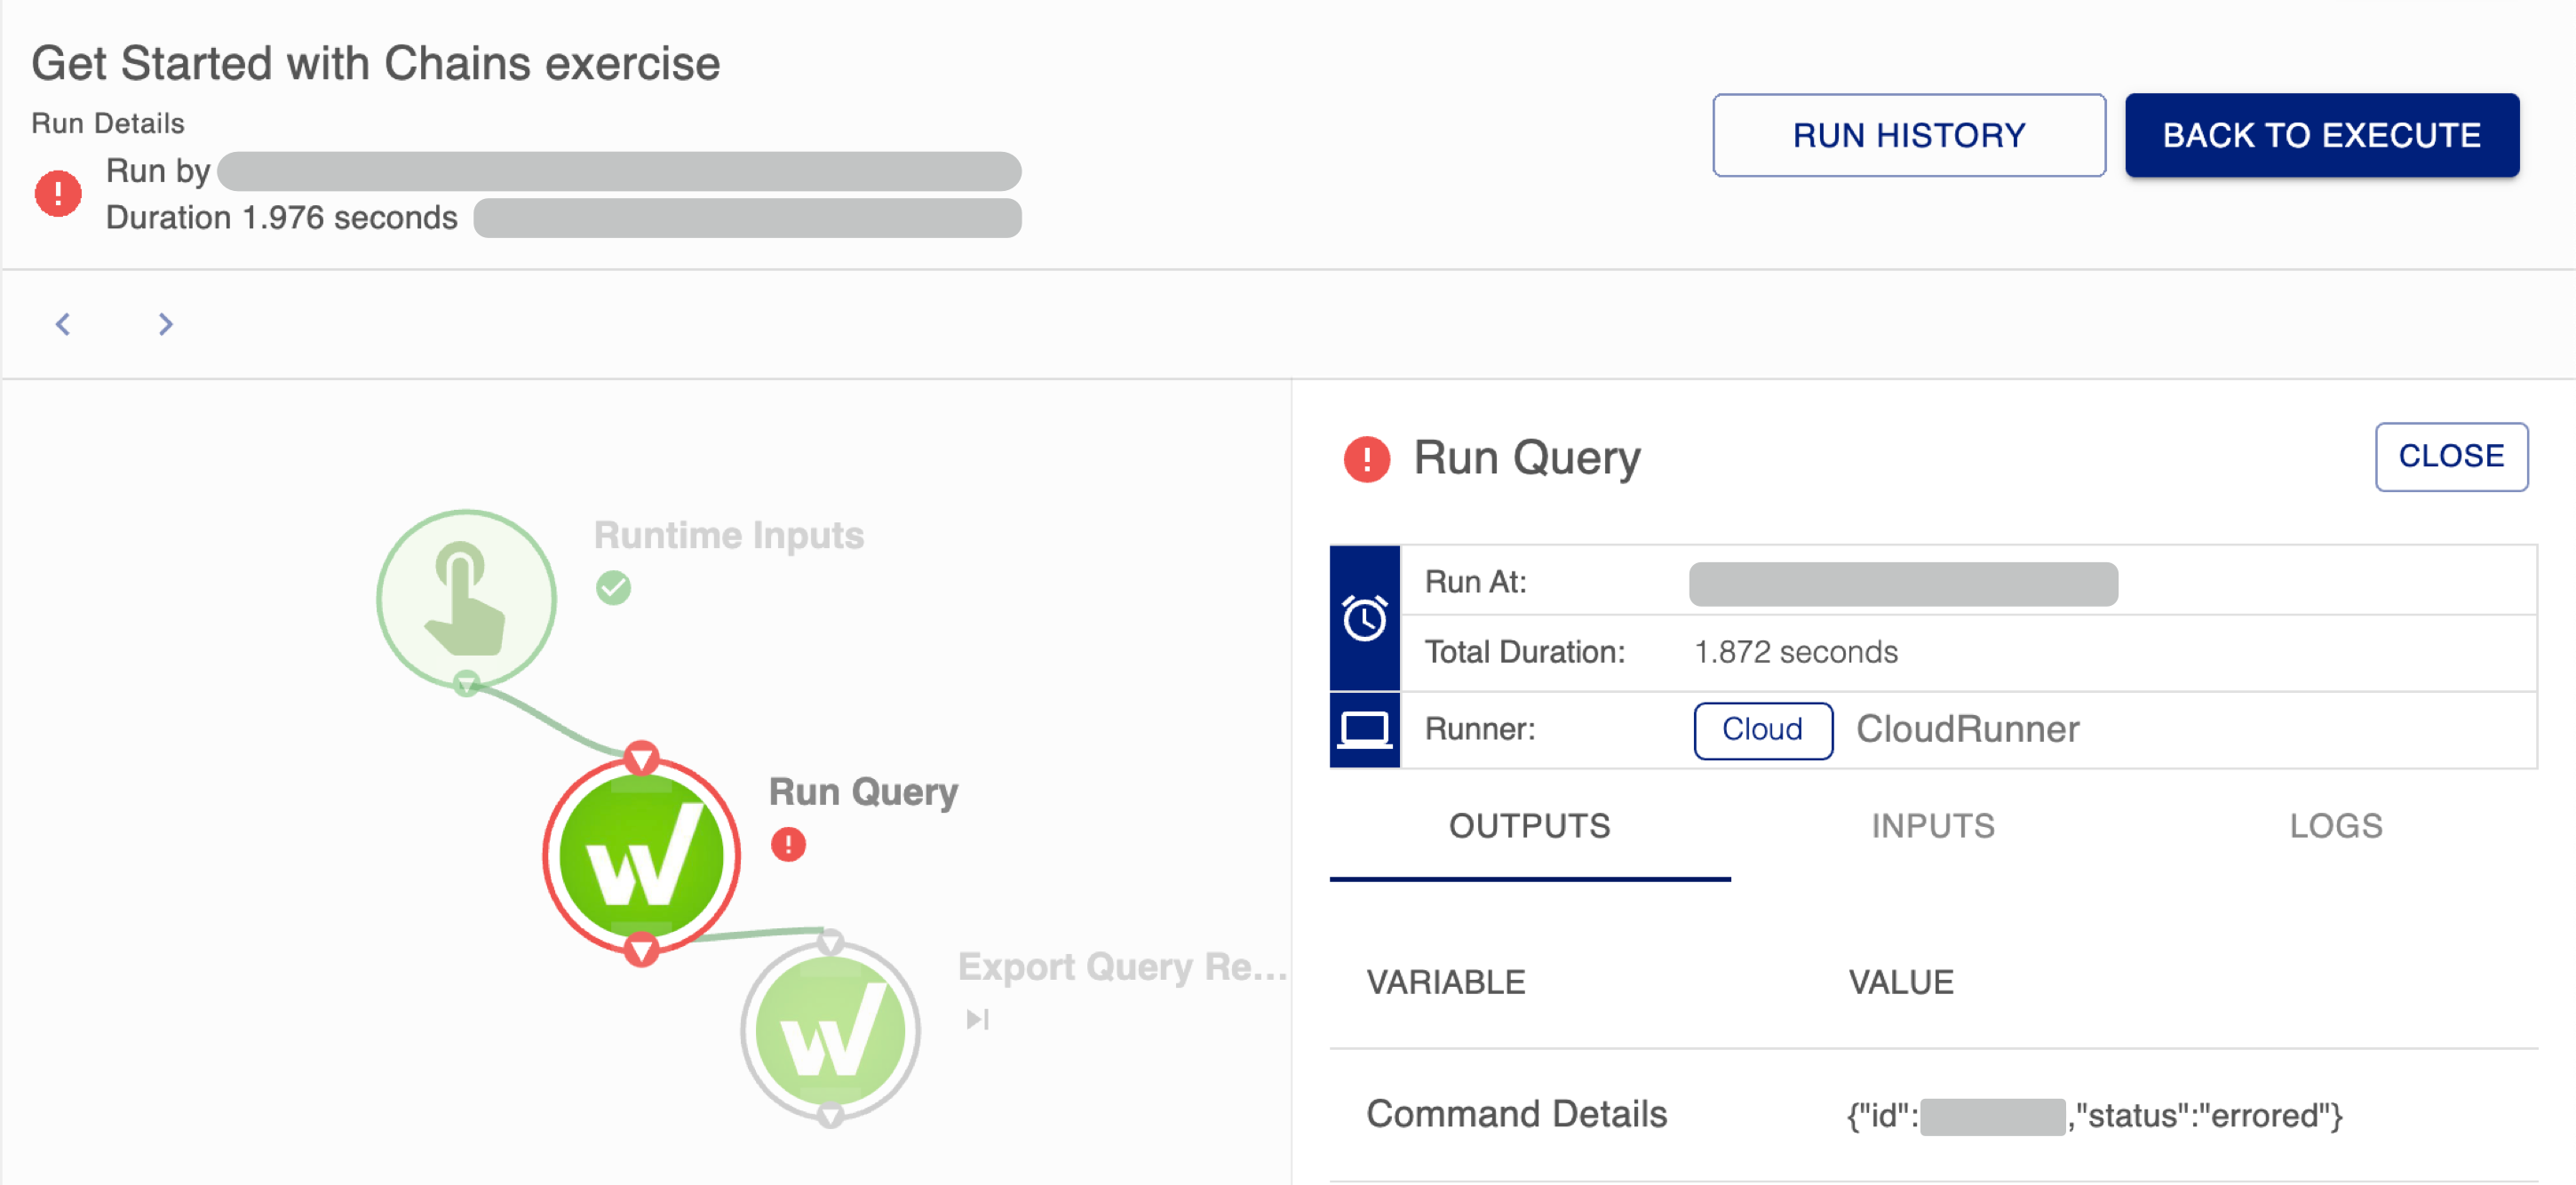
Task: Toggle the Cloud runner badge
Action: coord(1762,730)
